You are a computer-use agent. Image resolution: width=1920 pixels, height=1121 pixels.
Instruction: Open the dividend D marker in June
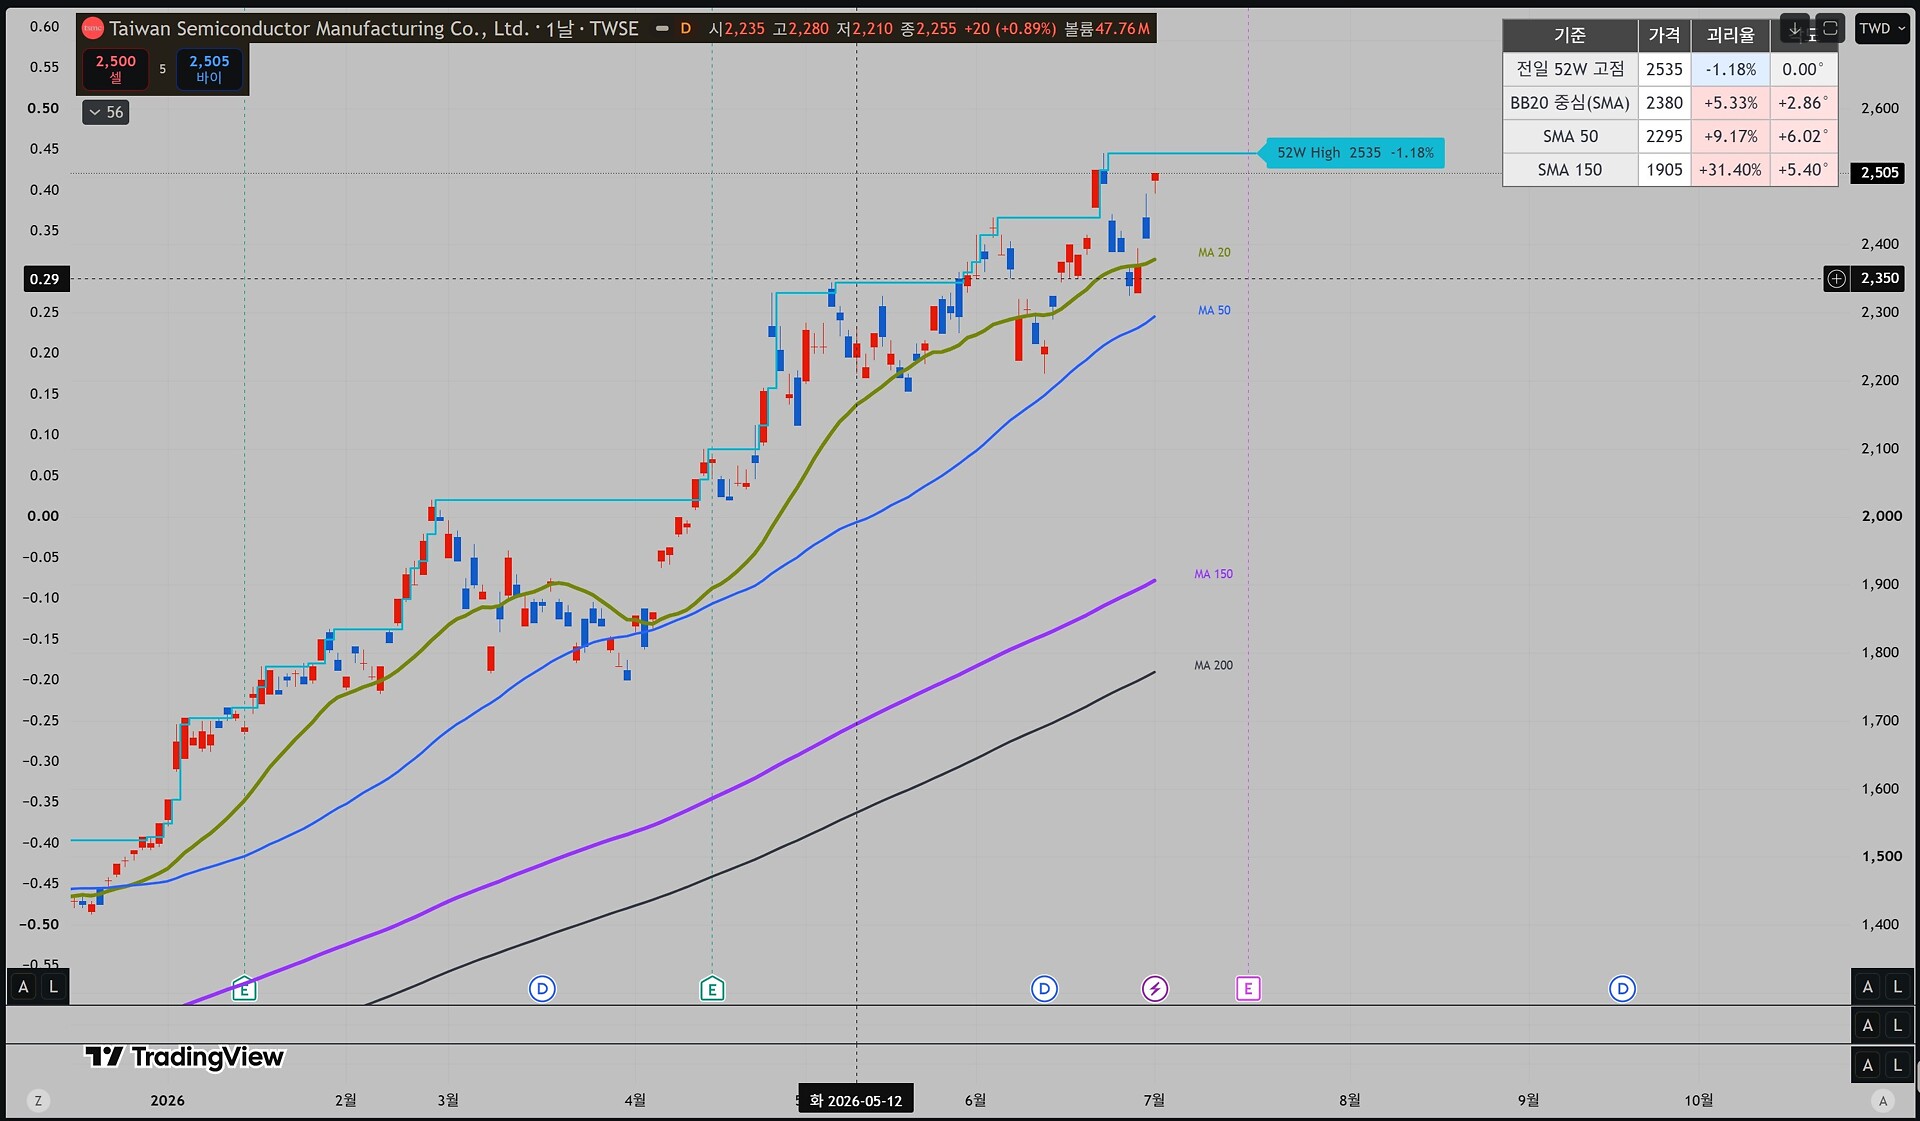coord(1044,989)
